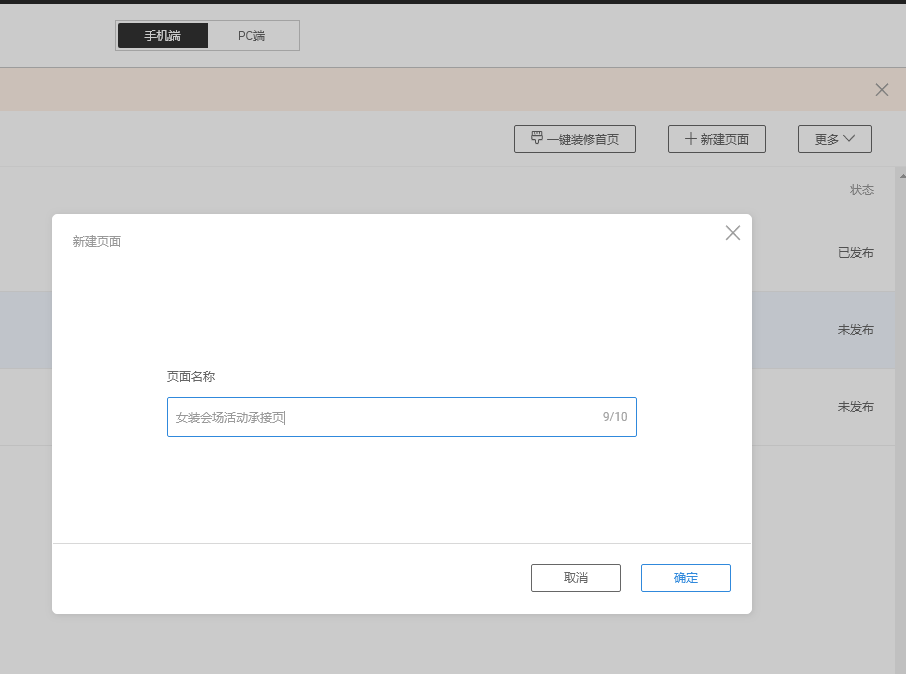Switch to the PC端 tab
The height and width of the screenshot is (674, 906).
[x=252, y=36]
